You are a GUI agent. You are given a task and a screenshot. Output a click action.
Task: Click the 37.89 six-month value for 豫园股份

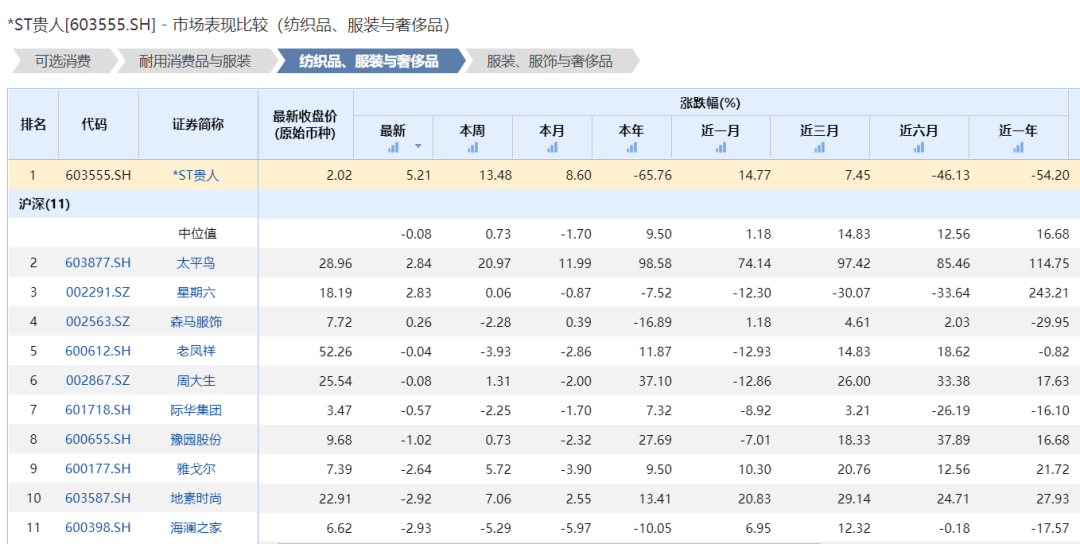954,439
